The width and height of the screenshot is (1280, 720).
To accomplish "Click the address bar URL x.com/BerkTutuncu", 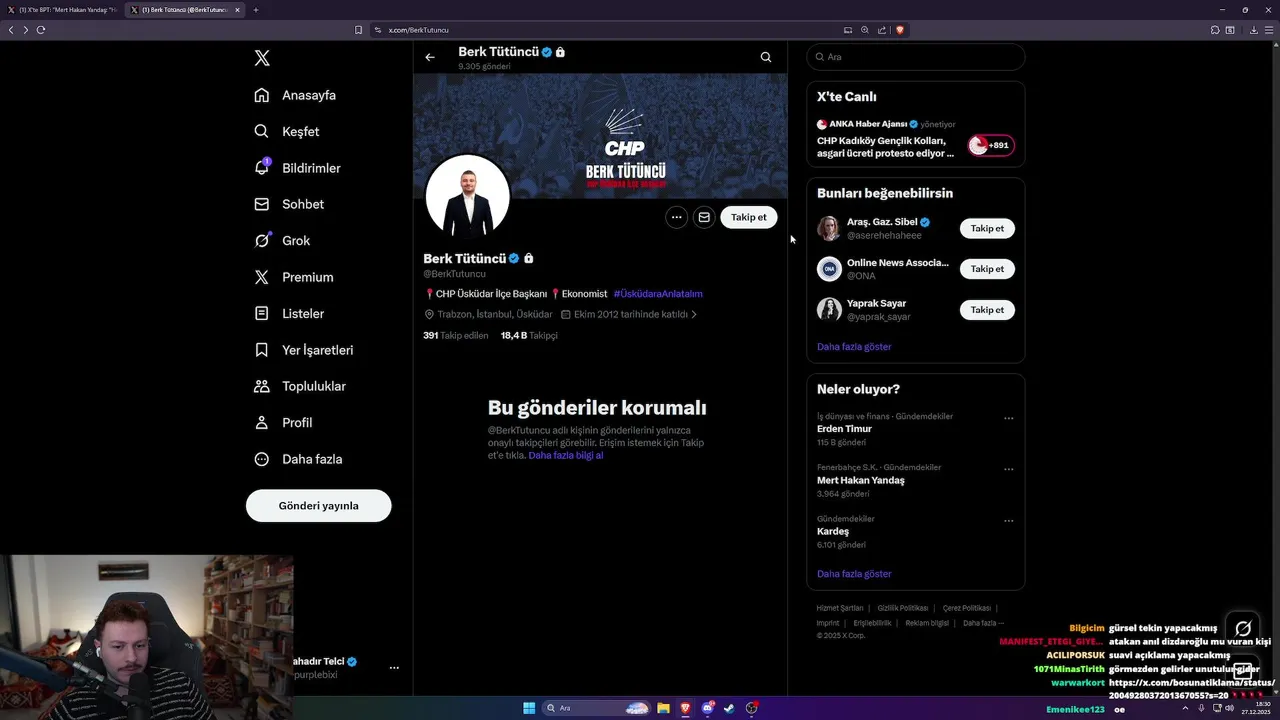I will click(419, 30).
